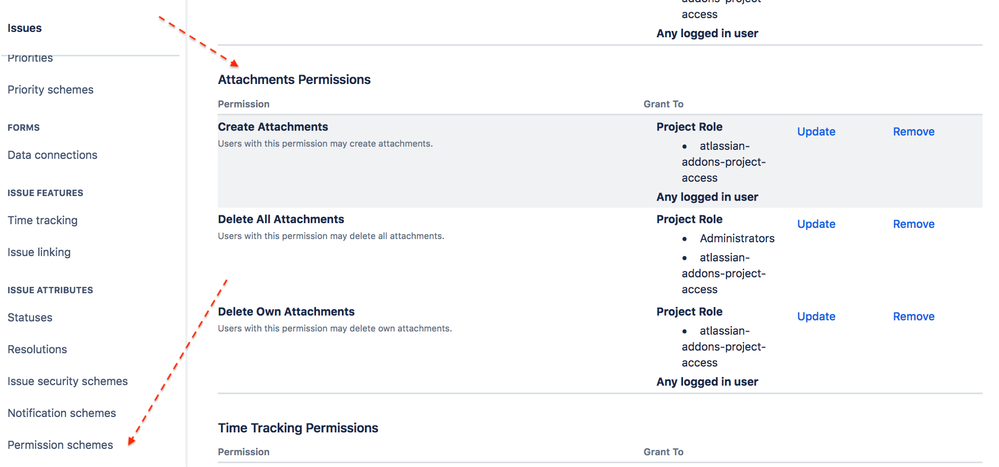The image size is (999, 467).
Task: Remove the Delete All Attachments grant
Action: [913, 224]
